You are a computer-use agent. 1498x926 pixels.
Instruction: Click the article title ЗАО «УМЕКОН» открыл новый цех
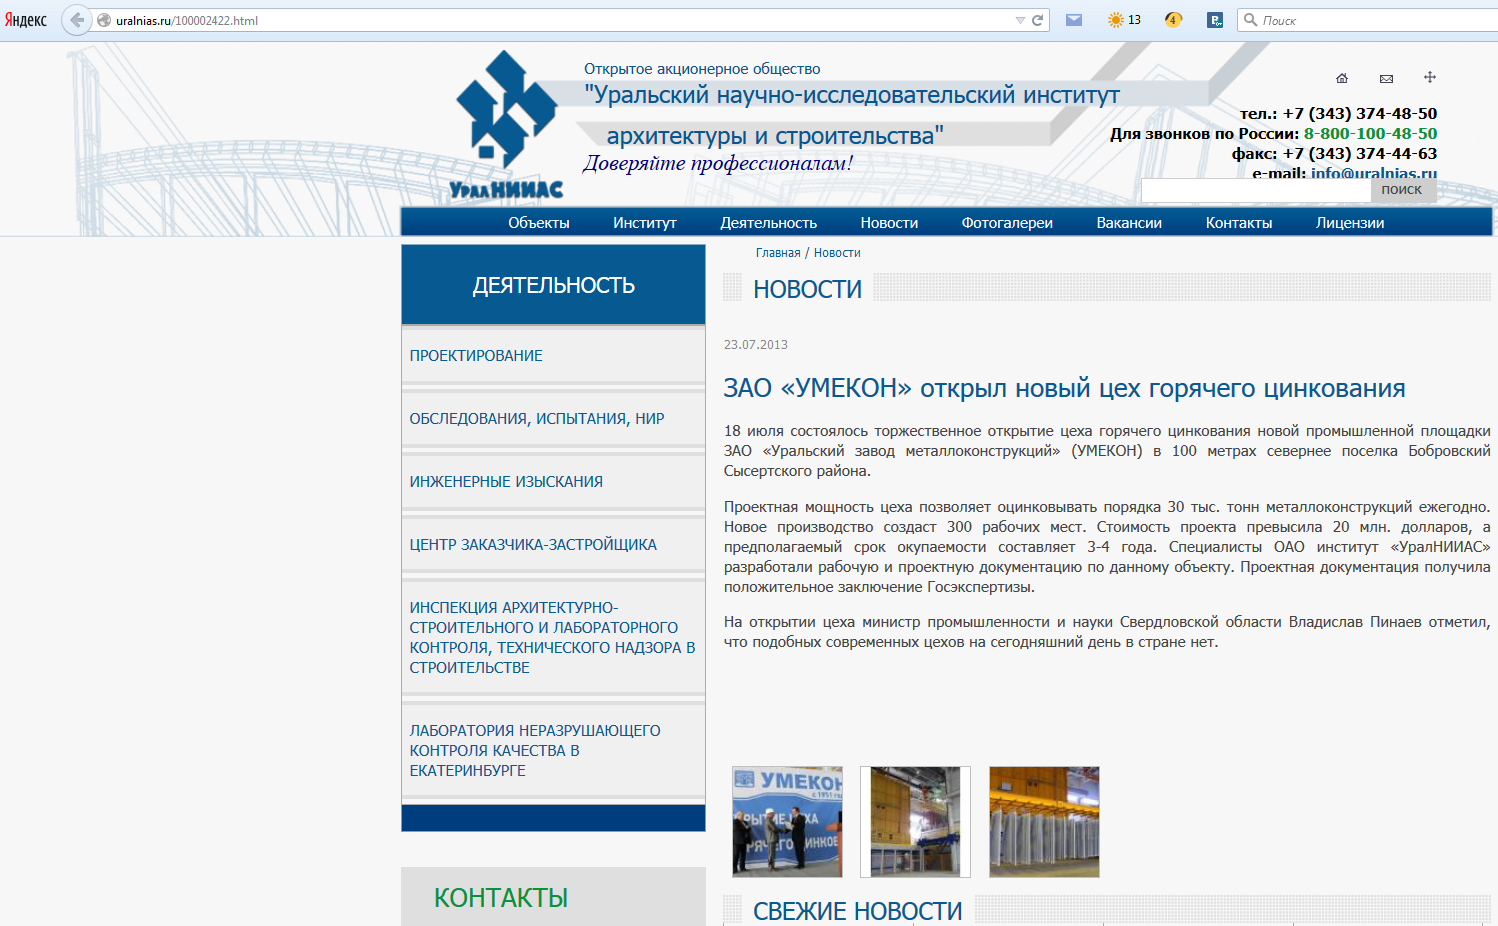(1064, 388)
